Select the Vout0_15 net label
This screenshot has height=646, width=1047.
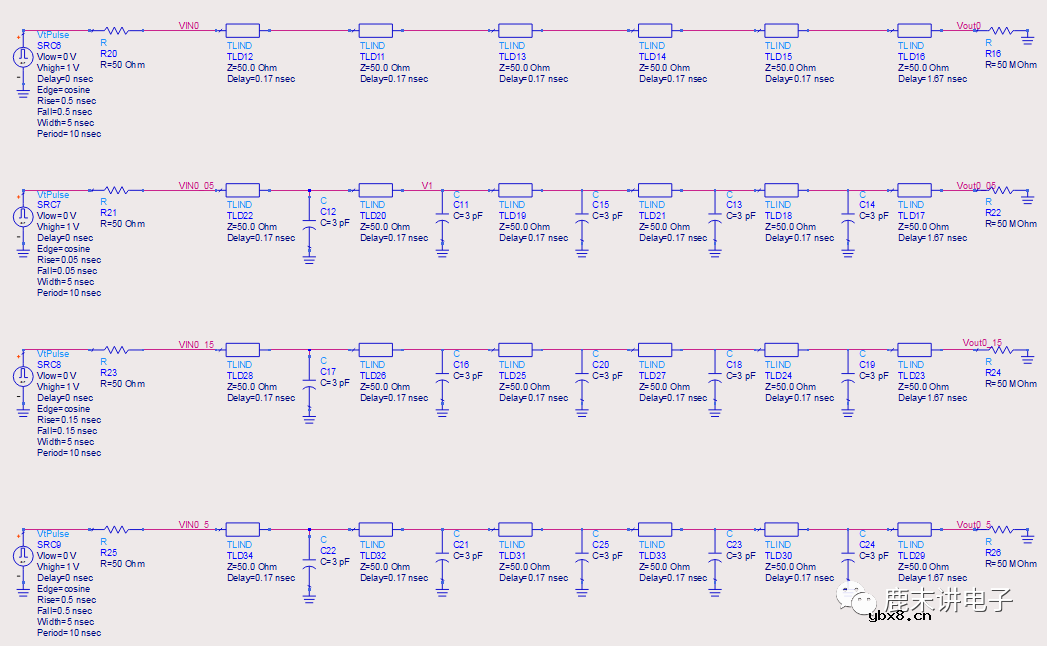point(981,342)
